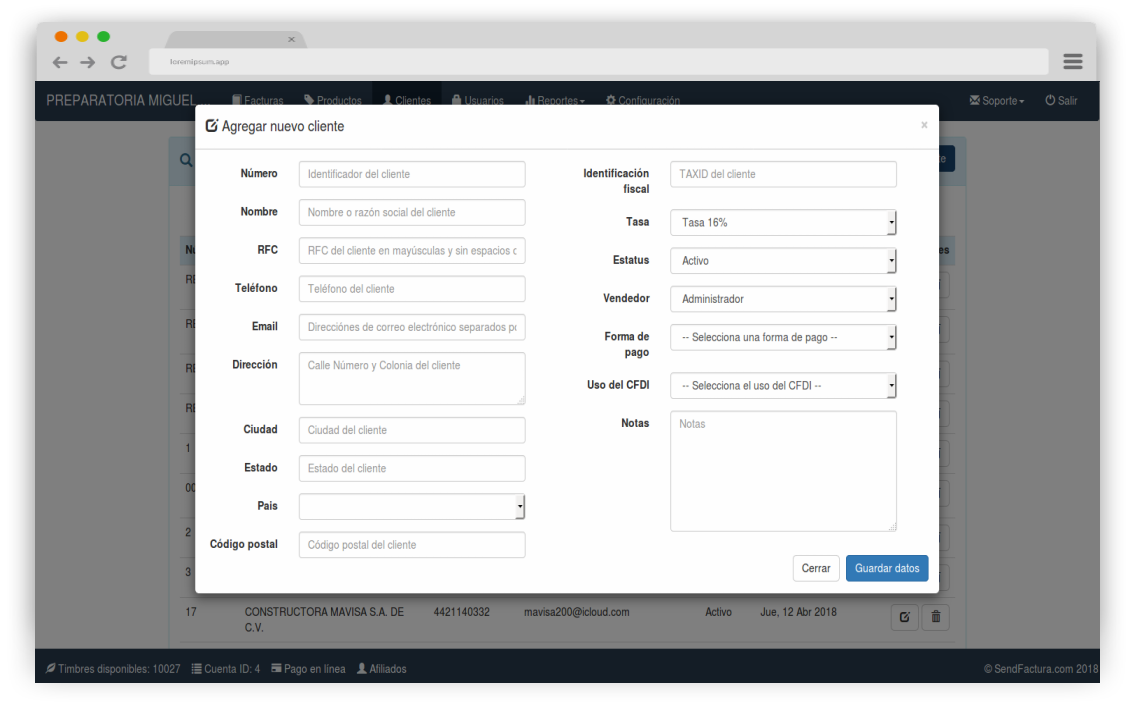The image size is (1148, 720).
Task: Open the Soporte menu
Action: (x=997, y=101)
